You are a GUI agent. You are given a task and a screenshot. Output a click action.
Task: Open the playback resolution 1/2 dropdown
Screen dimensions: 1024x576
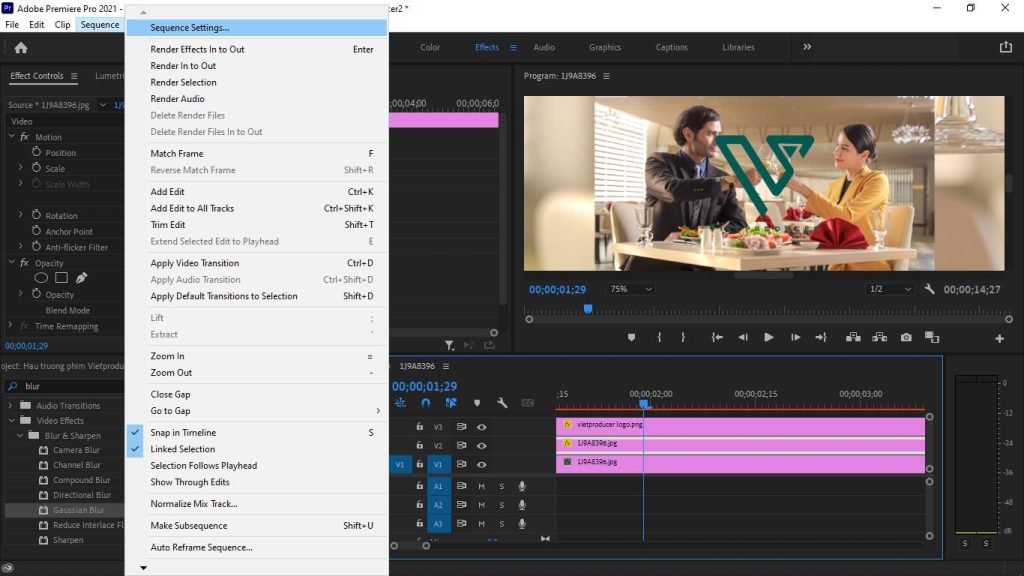point(888,289)
